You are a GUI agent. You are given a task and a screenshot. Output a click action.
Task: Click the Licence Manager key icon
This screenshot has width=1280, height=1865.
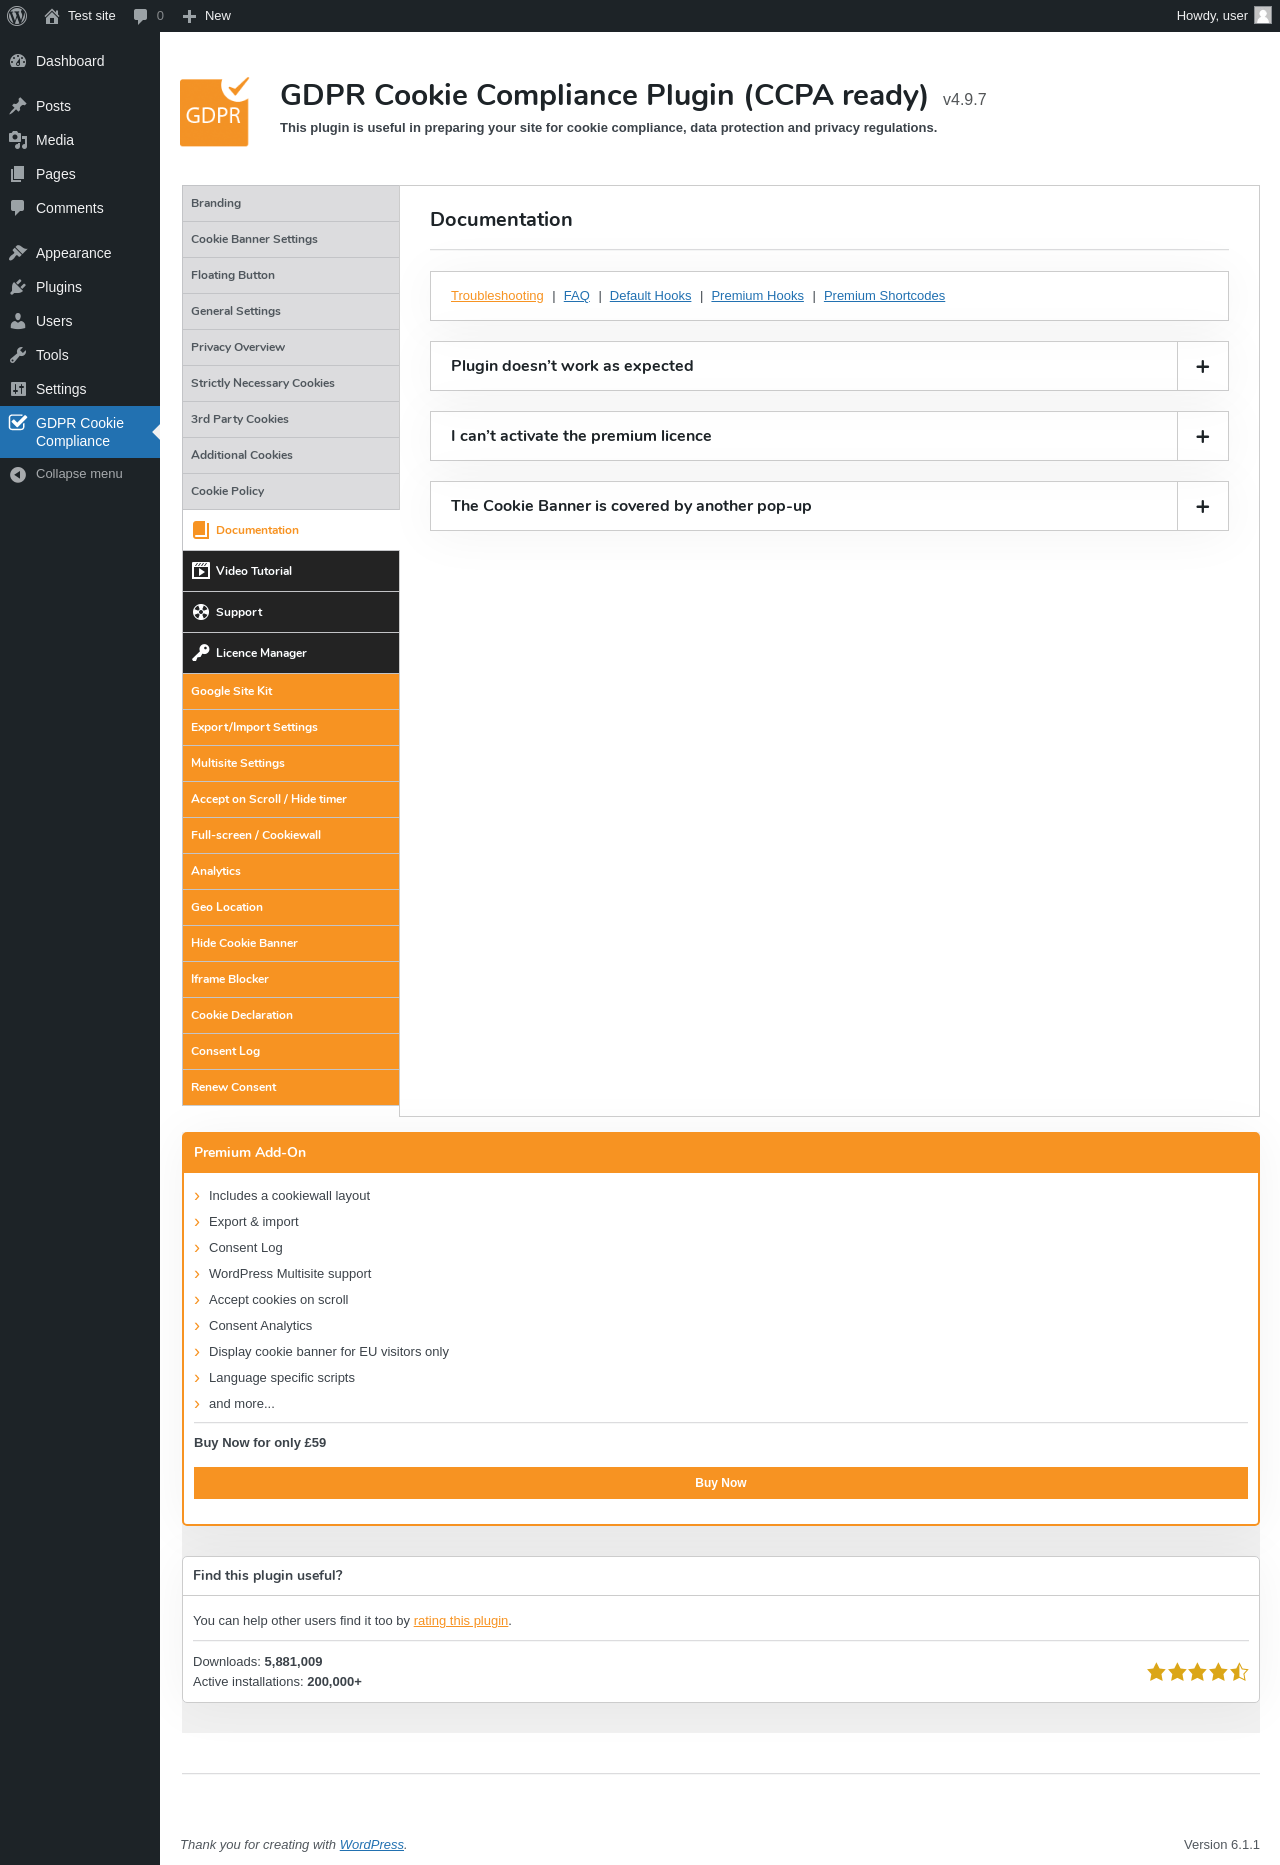pyautogui.click(x=201, y=653)
